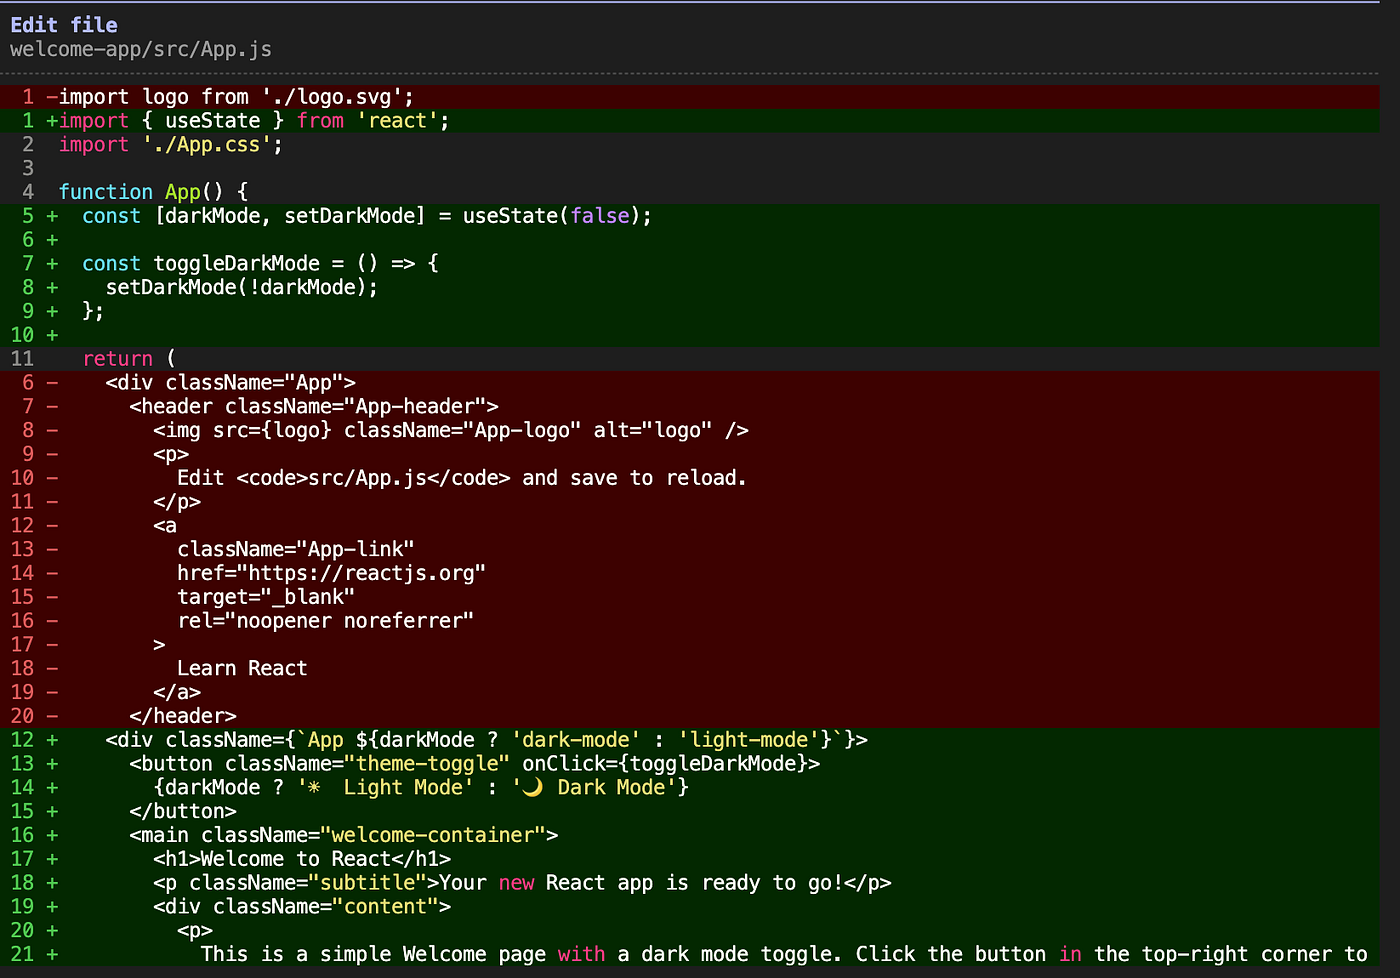Select the file path welcome-app/src/App.js
Screen dimensions: 1400x978
coord(141,49)
